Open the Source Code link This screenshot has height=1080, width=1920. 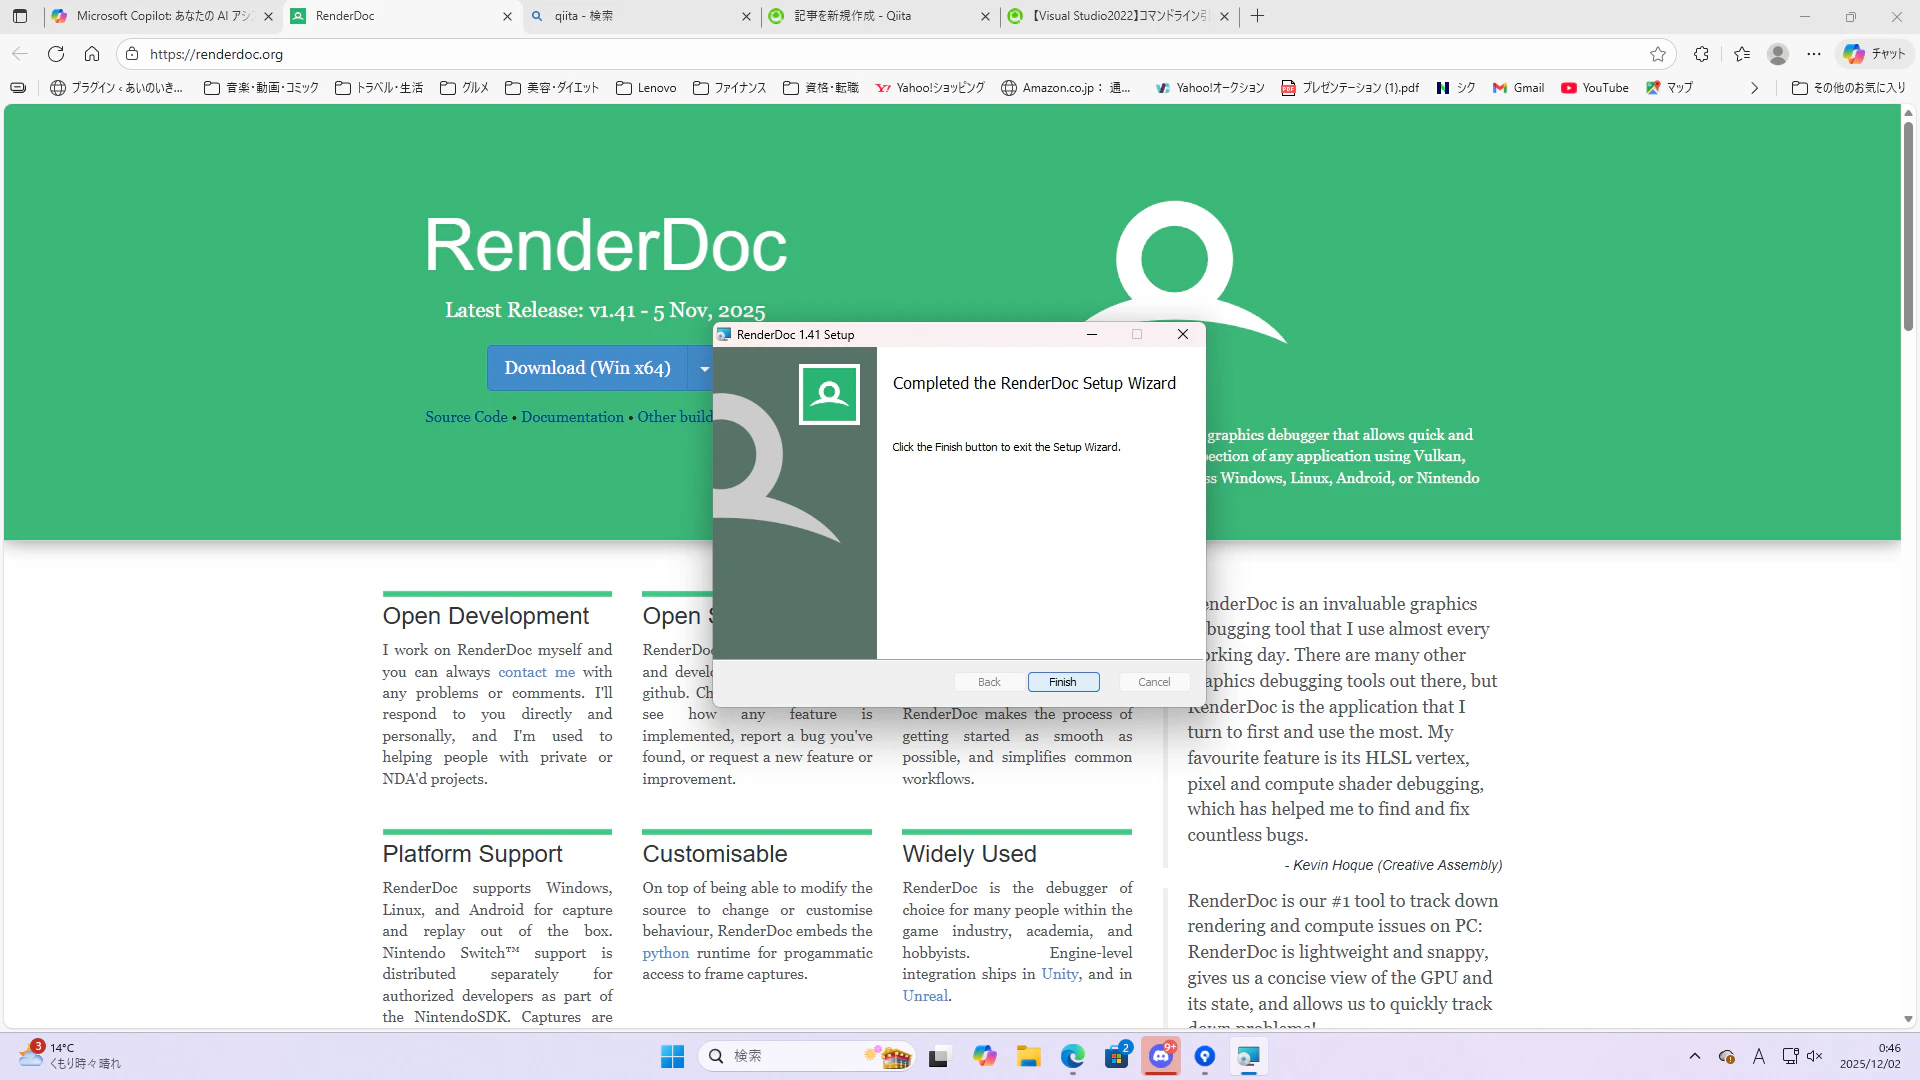[x=466, y=417]
